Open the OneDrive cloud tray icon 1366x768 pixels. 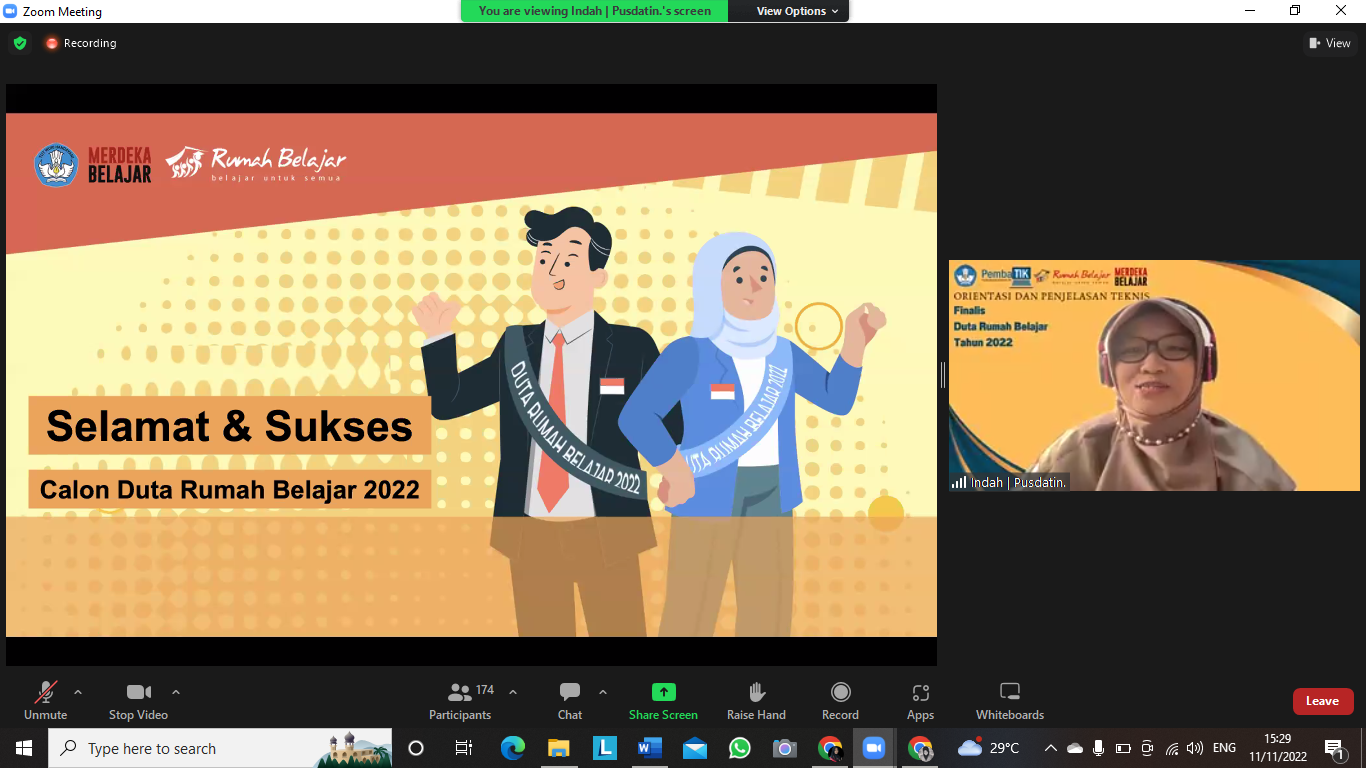(1075, 748)
